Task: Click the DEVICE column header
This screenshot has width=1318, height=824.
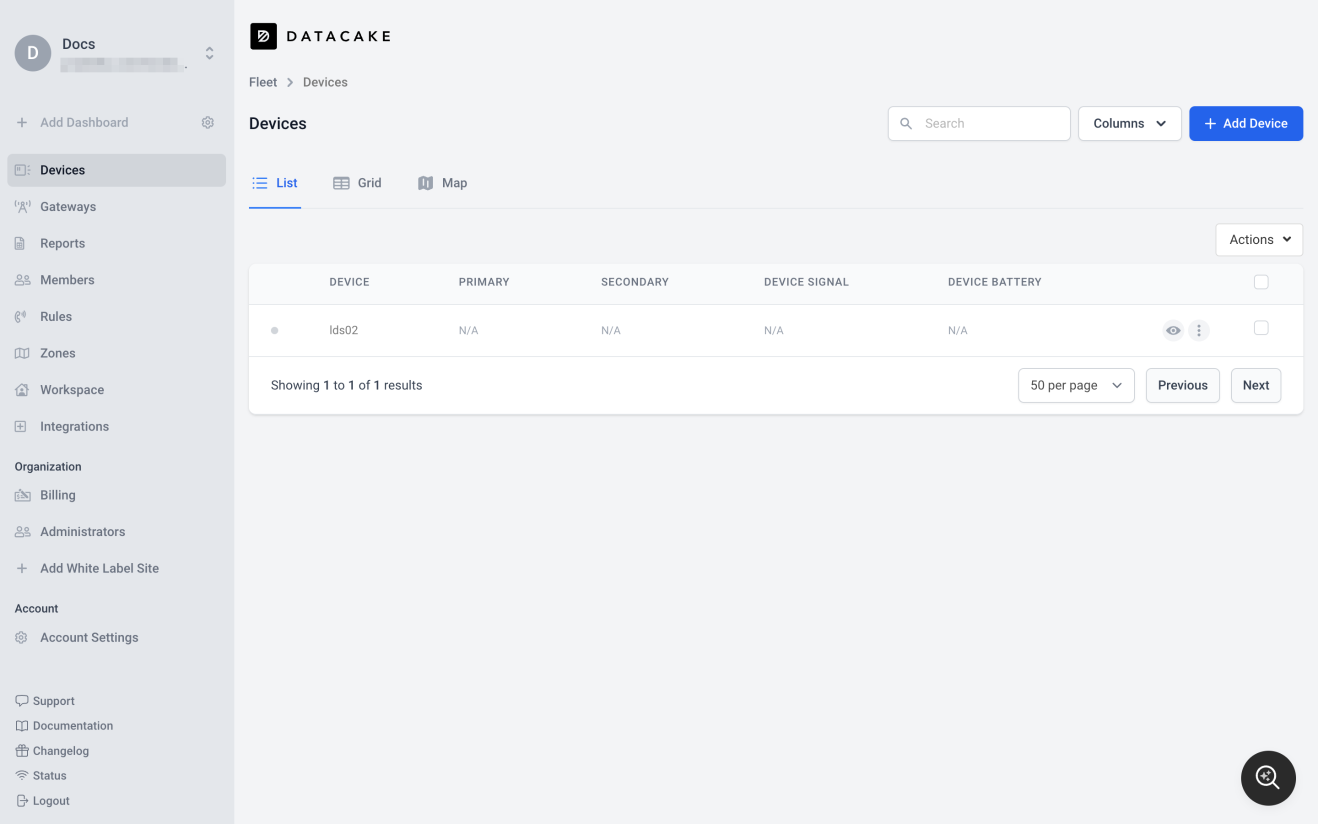Action: click(x=349, y=282)
